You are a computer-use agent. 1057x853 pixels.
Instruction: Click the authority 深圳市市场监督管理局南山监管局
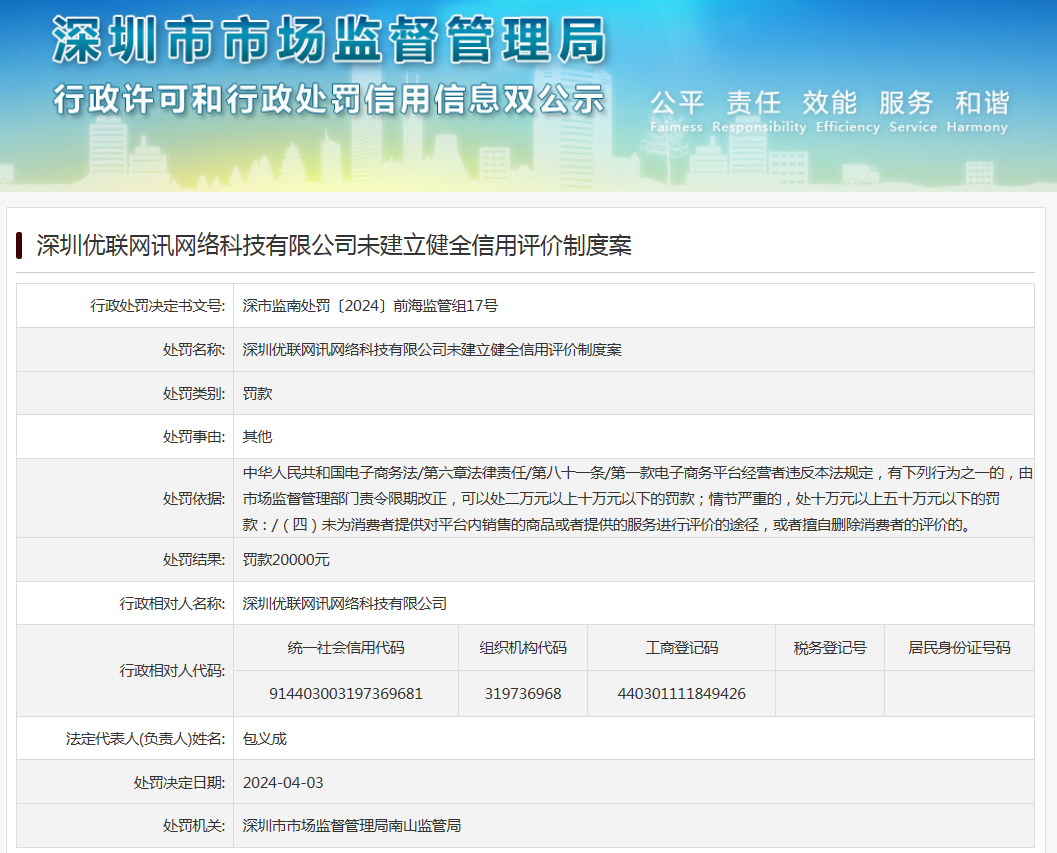pyautogui.click(x=351, y=826)
